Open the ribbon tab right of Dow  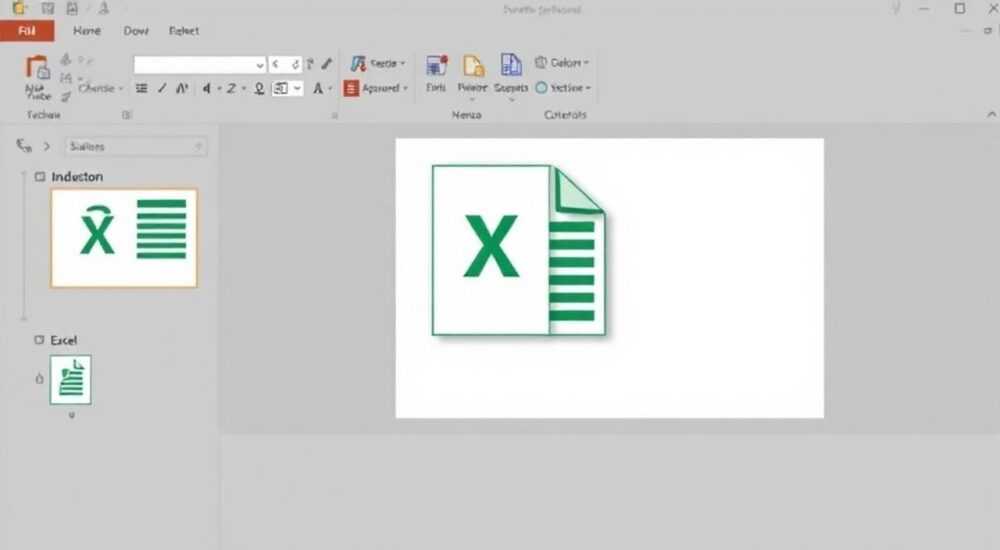pos(184,31)
